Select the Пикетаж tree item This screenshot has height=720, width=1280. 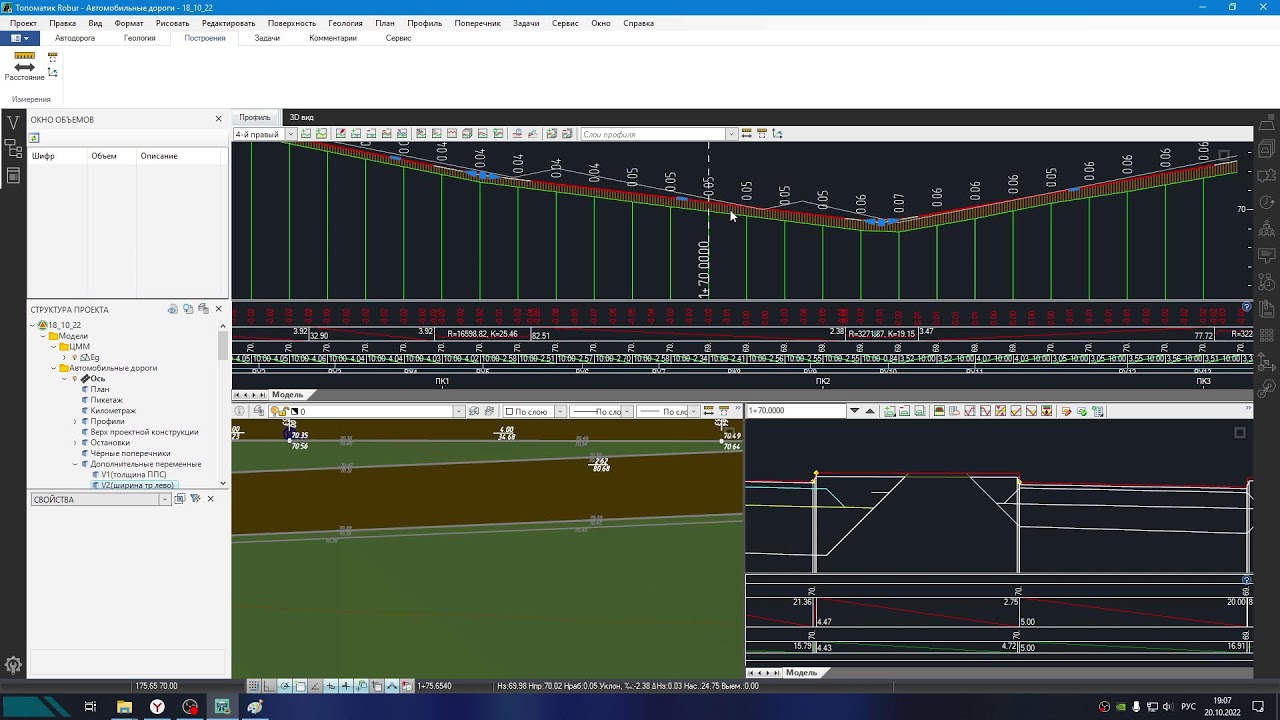point(106,400)
